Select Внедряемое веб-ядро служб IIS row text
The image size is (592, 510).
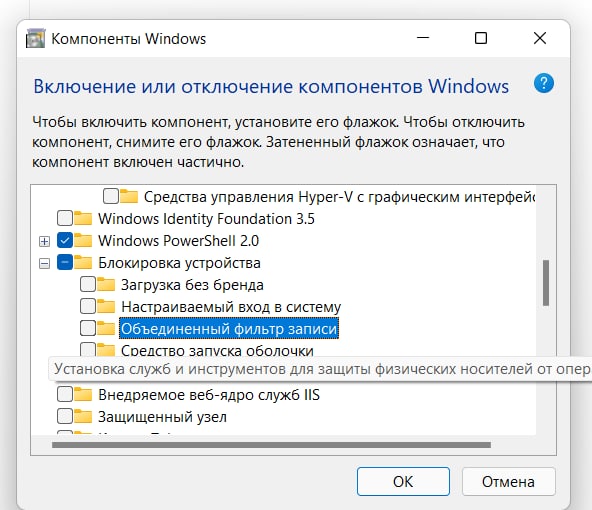209,394
